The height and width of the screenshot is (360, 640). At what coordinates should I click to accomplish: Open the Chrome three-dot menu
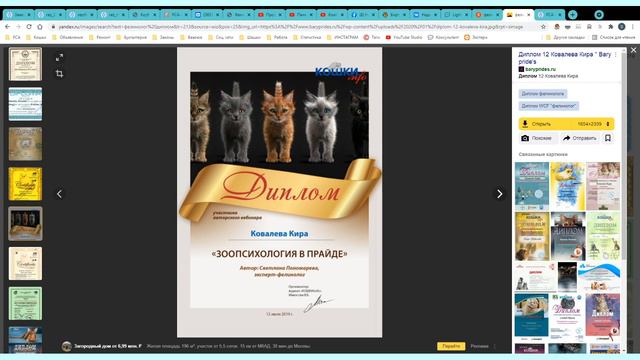pyautogui.click(x=632, y=27)
